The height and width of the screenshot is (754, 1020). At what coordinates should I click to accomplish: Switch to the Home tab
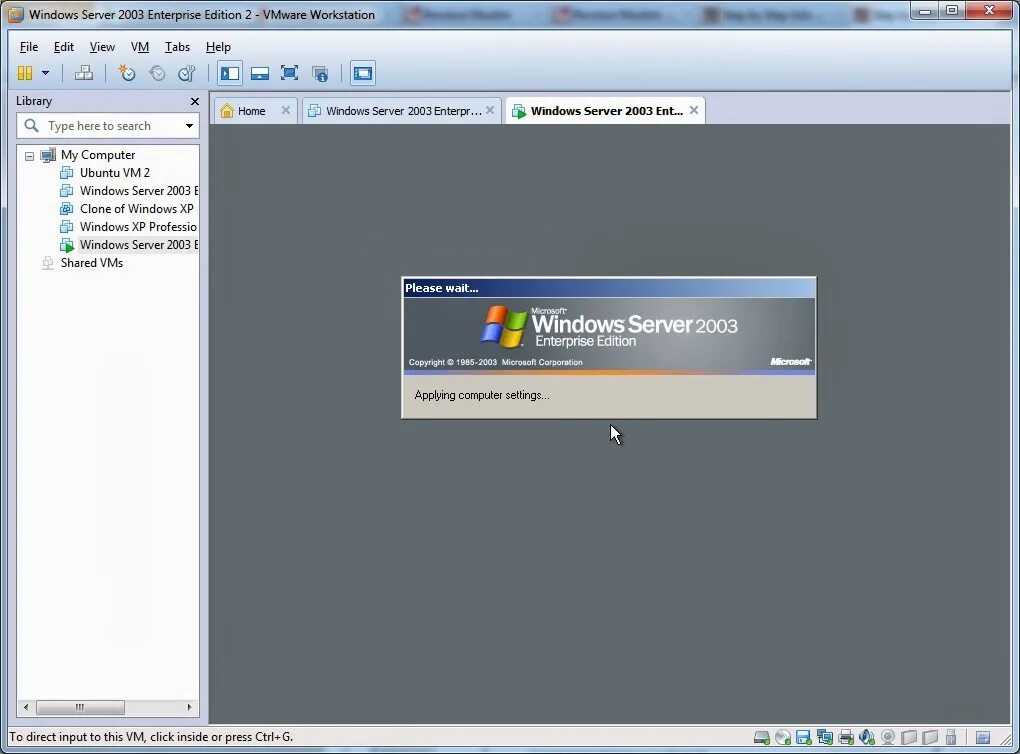(x=251, y=111)
